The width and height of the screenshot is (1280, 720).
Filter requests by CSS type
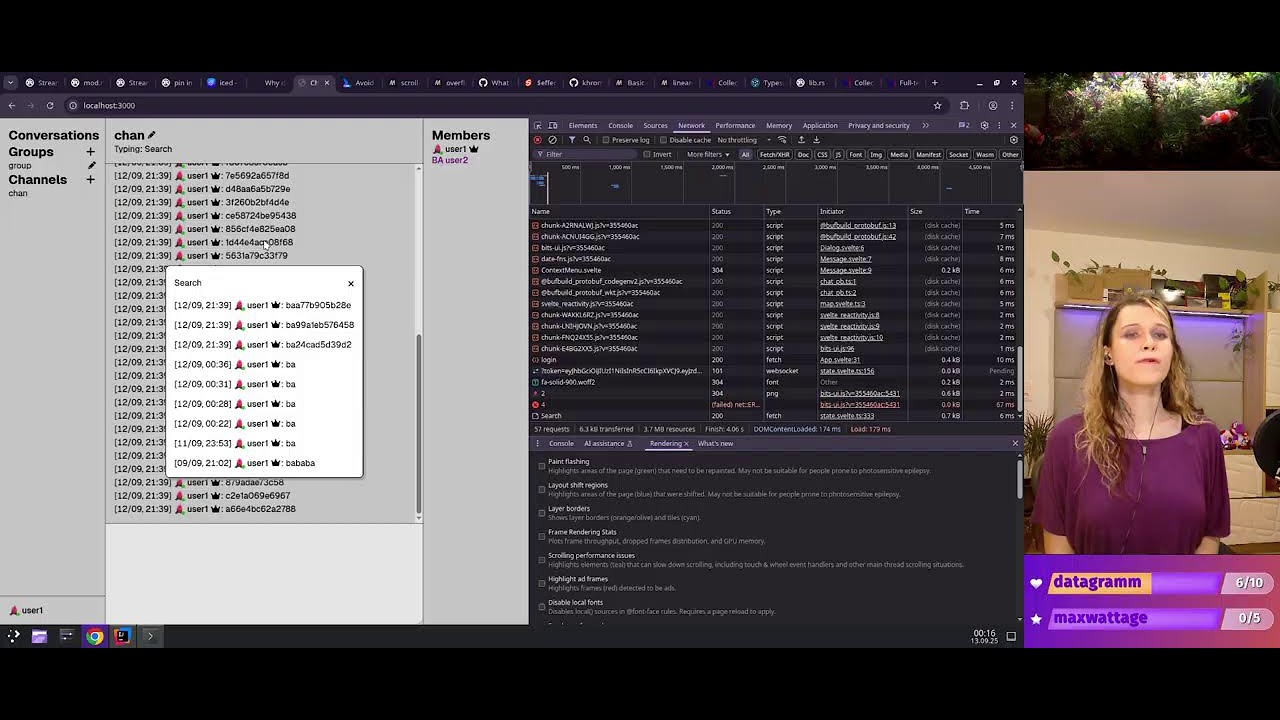pos(823,155)
